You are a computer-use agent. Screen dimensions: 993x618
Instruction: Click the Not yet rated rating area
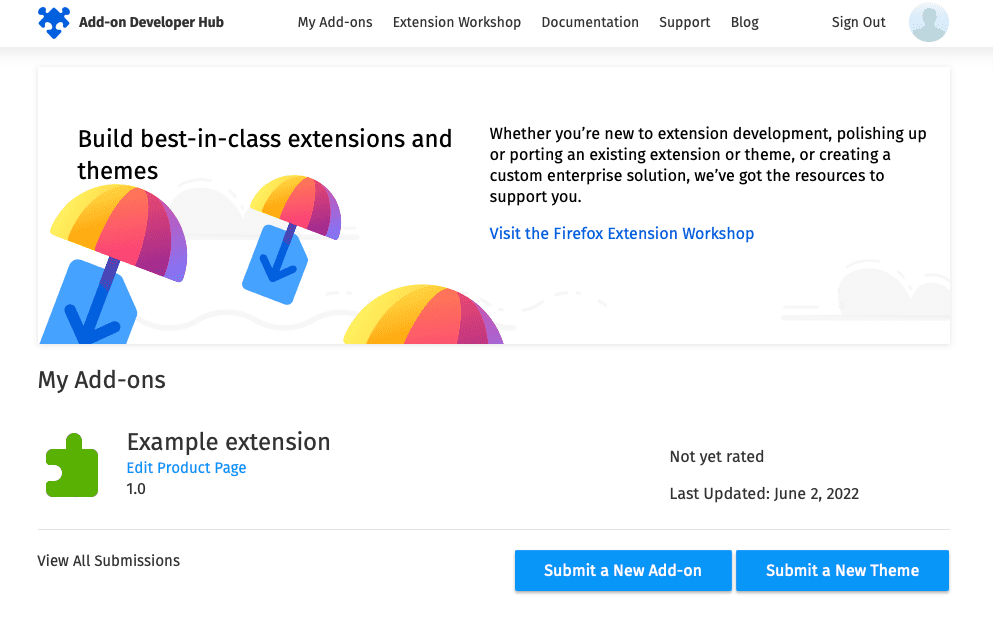coord(716,456)
